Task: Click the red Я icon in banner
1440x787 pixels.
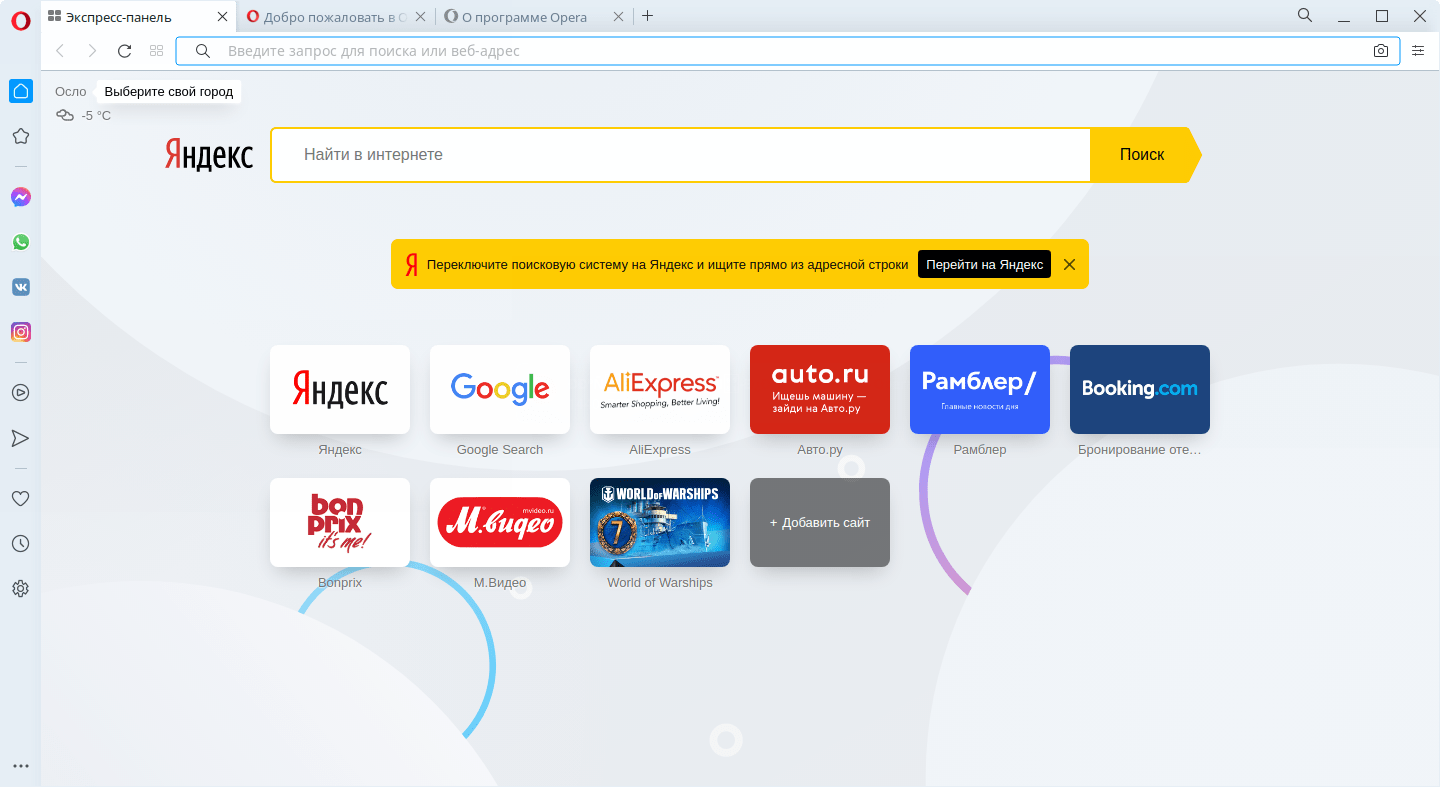Action: 411,264
